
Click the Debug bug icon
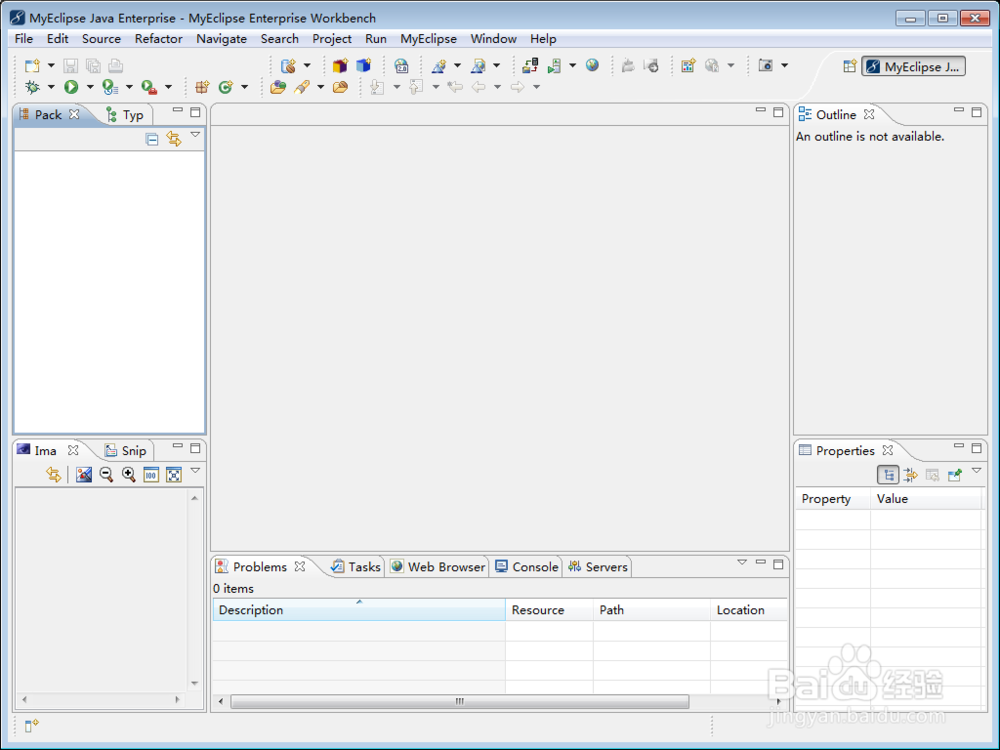[x=32, y=87]
